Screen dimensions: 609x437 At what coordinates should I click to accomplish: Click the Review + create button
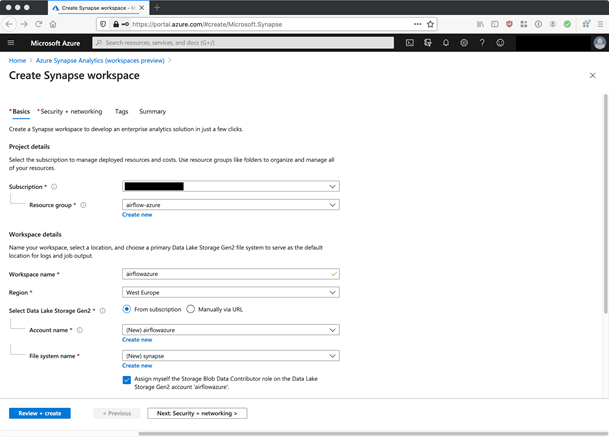point(39,413)
